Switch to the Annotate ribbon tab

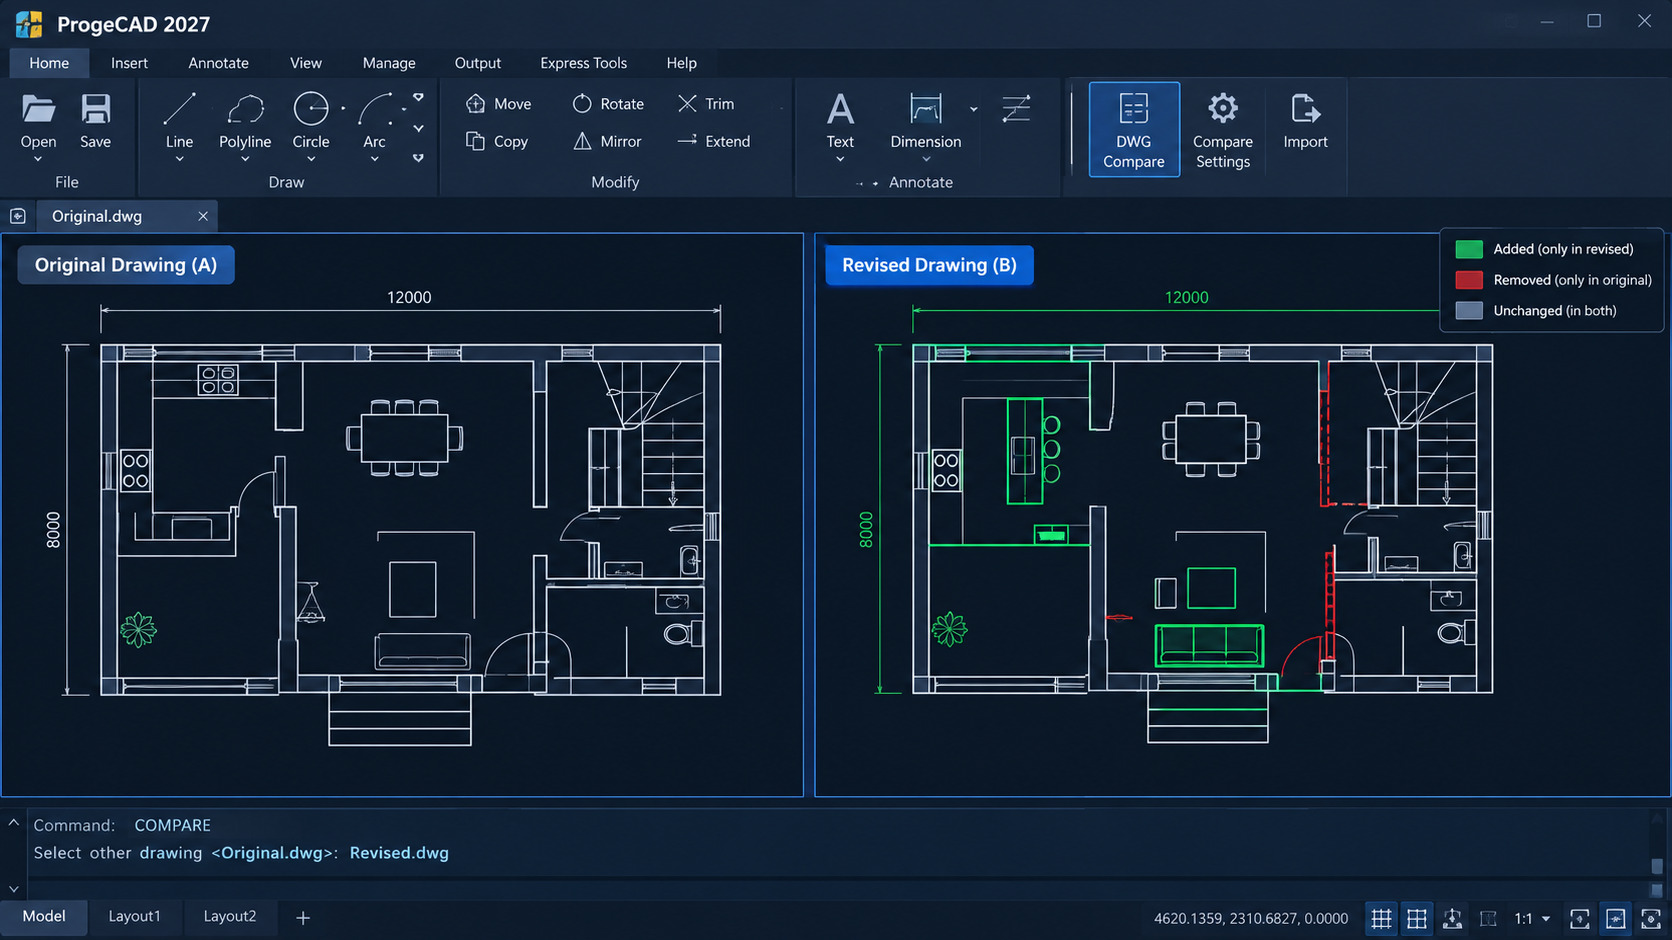coord(218,63)
